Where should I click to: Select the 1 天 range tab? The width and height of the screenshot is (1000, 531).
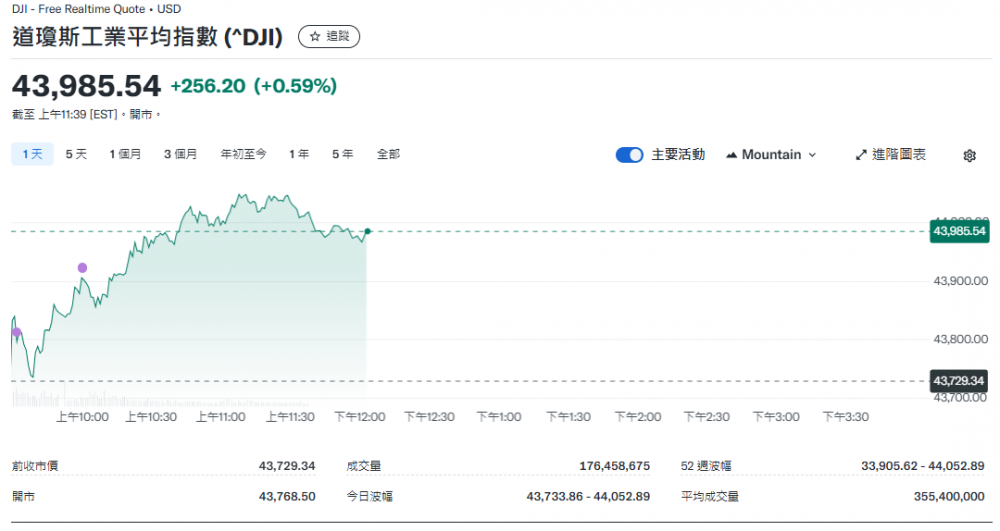31,154
